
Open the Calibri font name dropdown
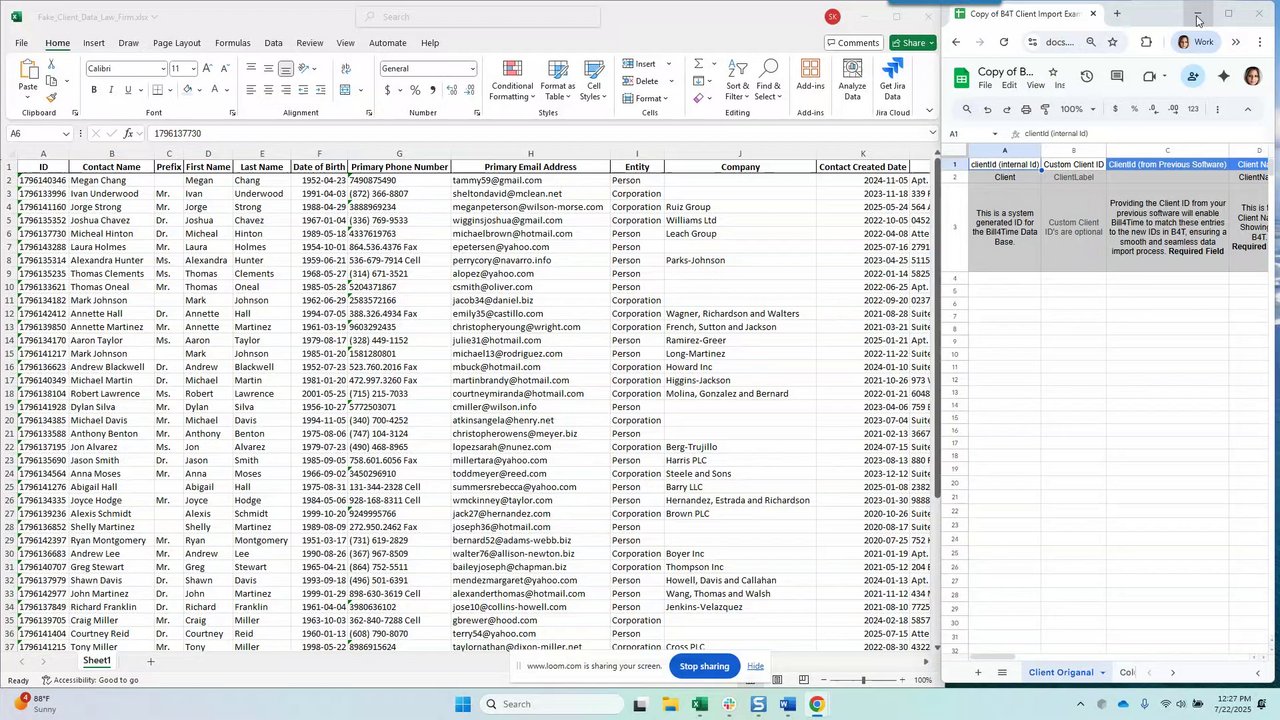(x=163, y=69)
